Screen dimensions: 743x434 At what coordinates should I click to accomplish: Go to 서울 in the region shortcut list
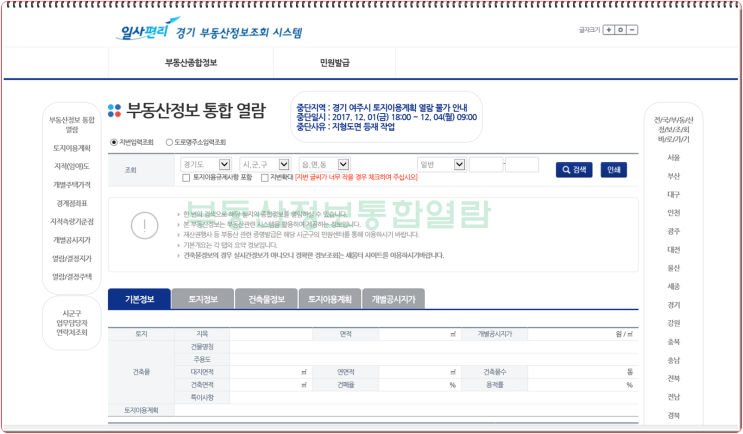(x=673, y=158)
